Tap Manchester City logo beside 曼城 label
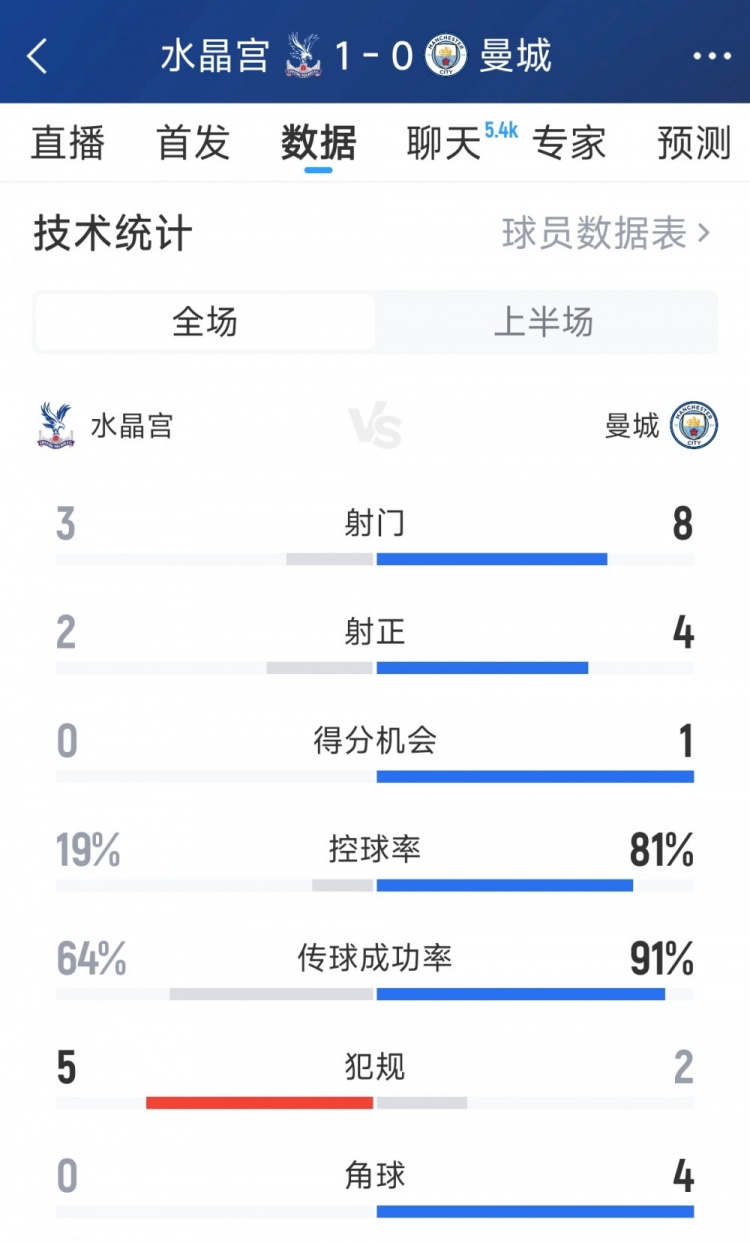The image size is (750, 1243). coord(693,426)
